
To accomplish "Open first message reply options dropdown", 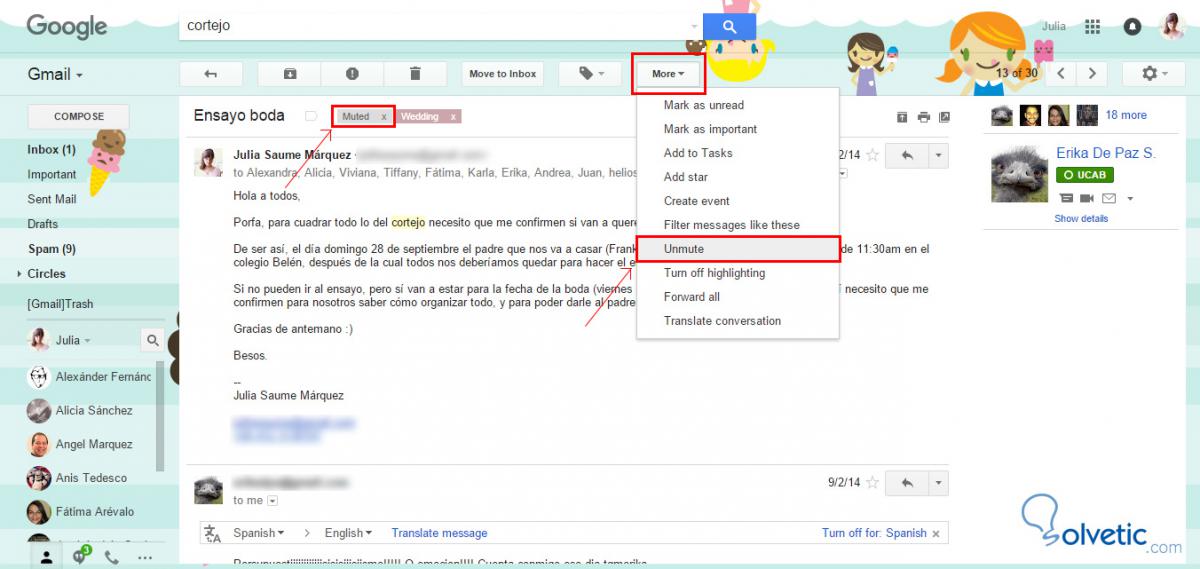I will [x=937, y=155].
